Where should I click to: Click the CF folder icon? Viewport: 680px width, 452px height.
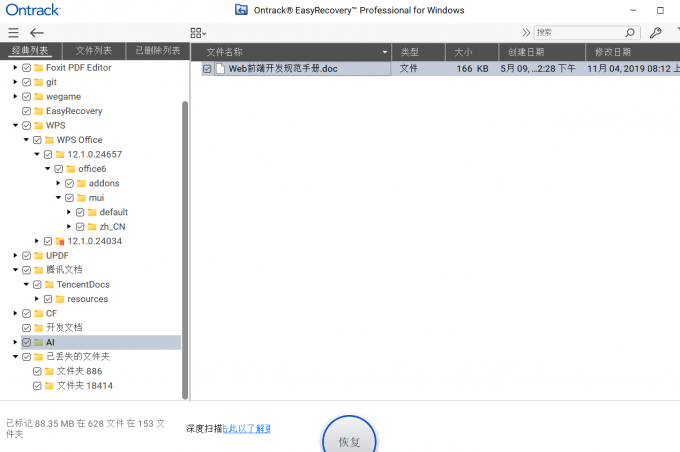pyautogui.click(x=39, y=313)
